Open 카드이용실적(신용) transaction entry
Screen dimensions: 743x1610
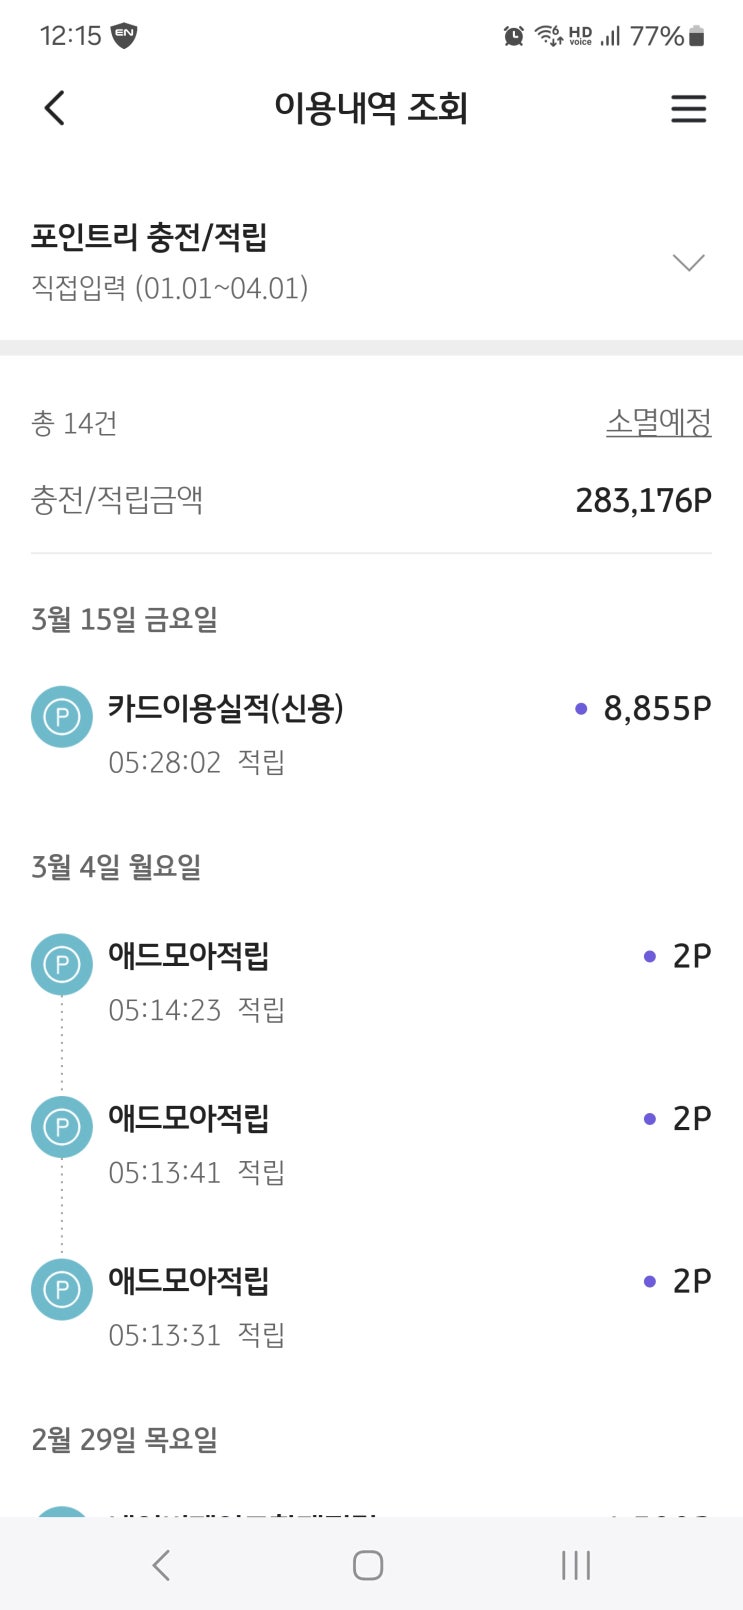226,709
